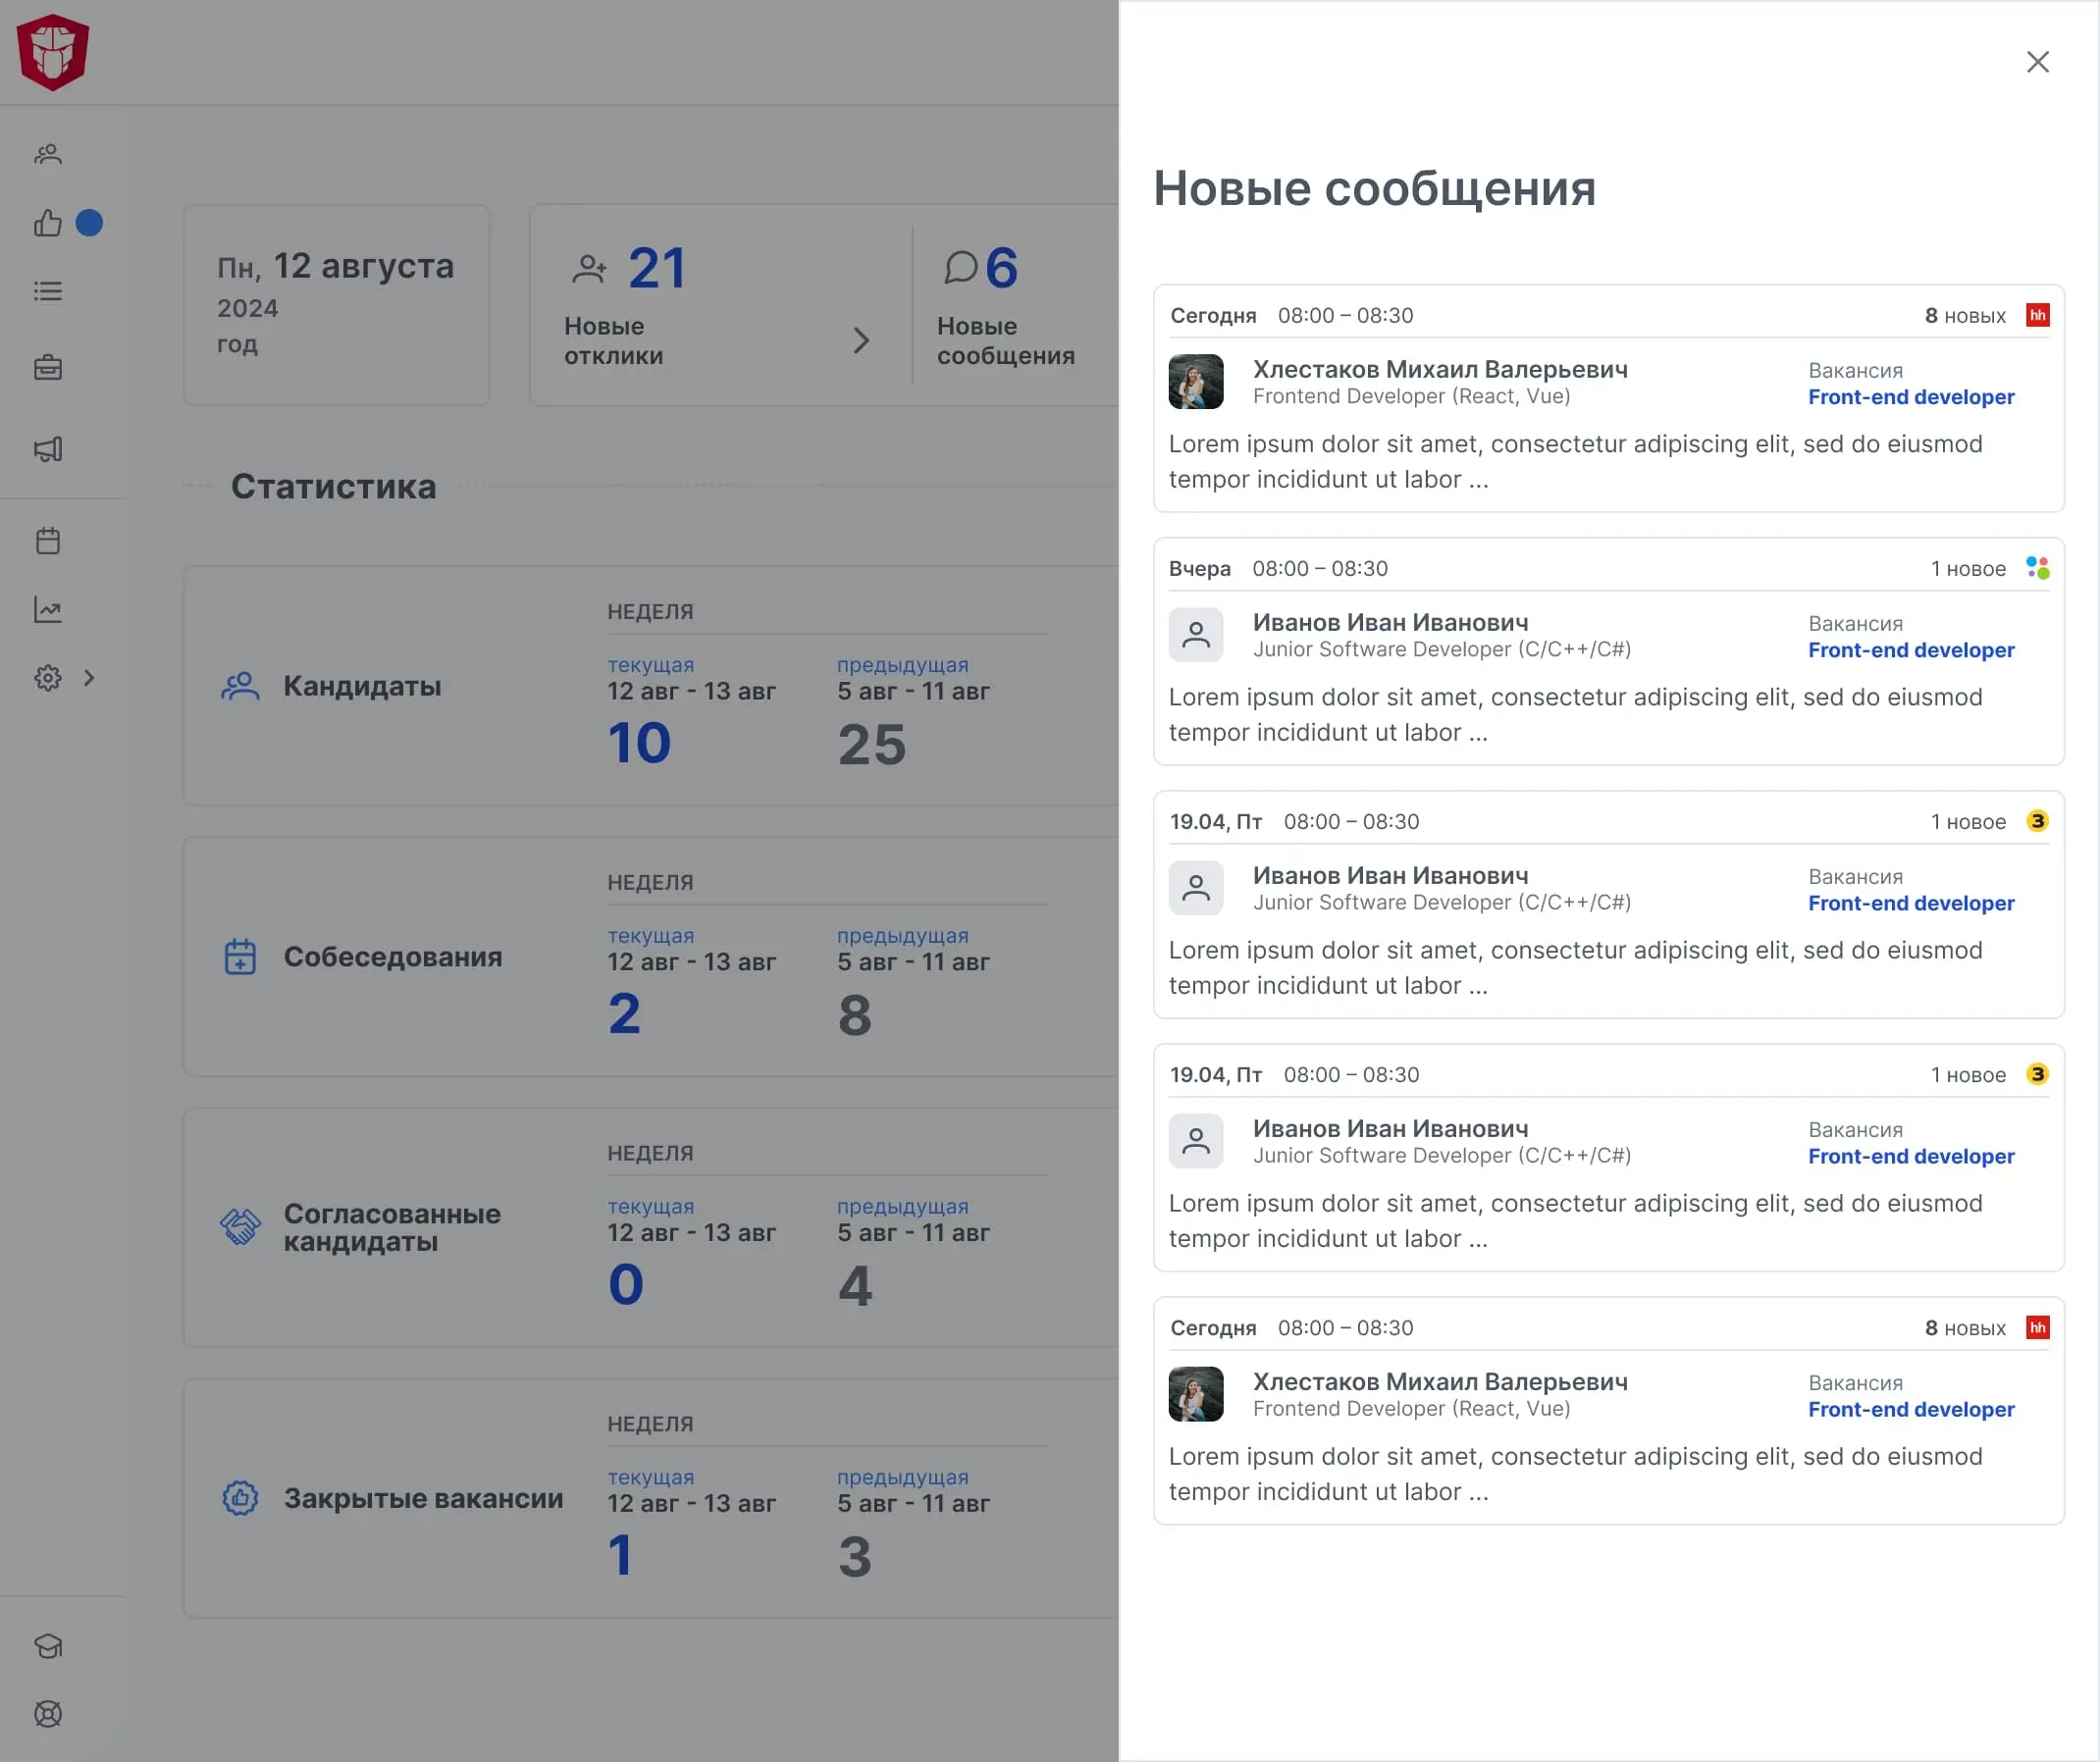Open the list view sidebar icon
The width and height of the screenshot is (2100, 1762).
tap(48, 291)
